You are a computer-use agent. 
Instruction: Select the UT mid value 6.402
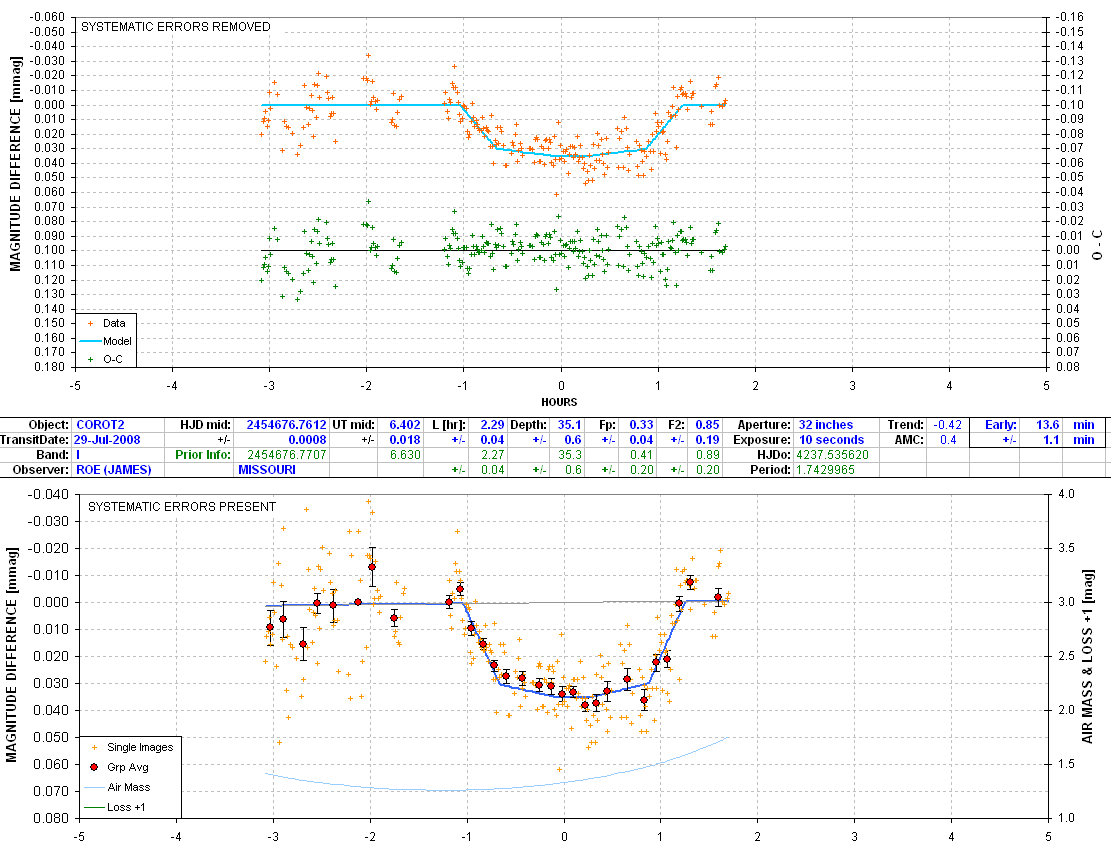[x=405, y=425]
